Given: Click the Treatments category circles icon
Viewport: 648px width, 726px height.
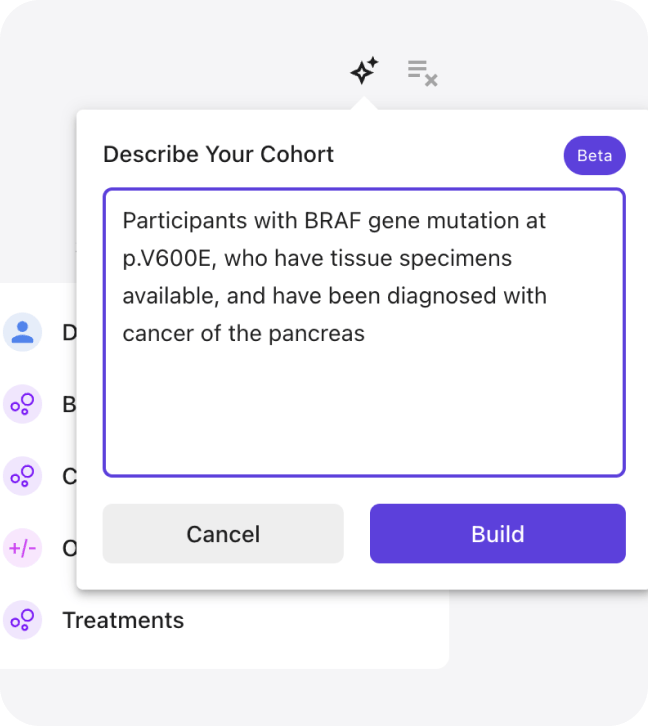Looking at the screenshot, I should tap(22, 620).
